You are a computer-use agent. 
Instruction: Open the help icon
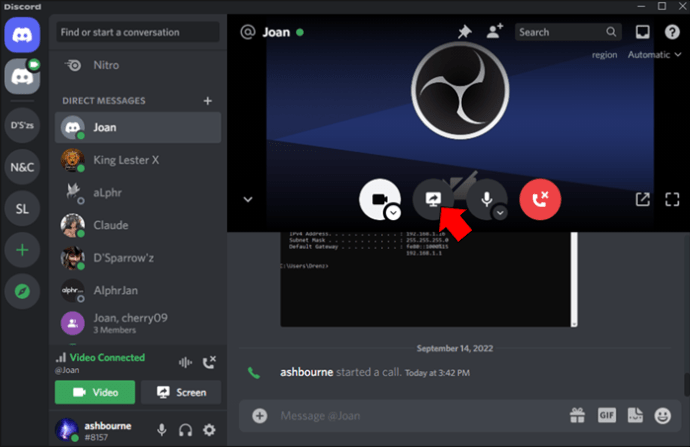[x=672, y=32]
